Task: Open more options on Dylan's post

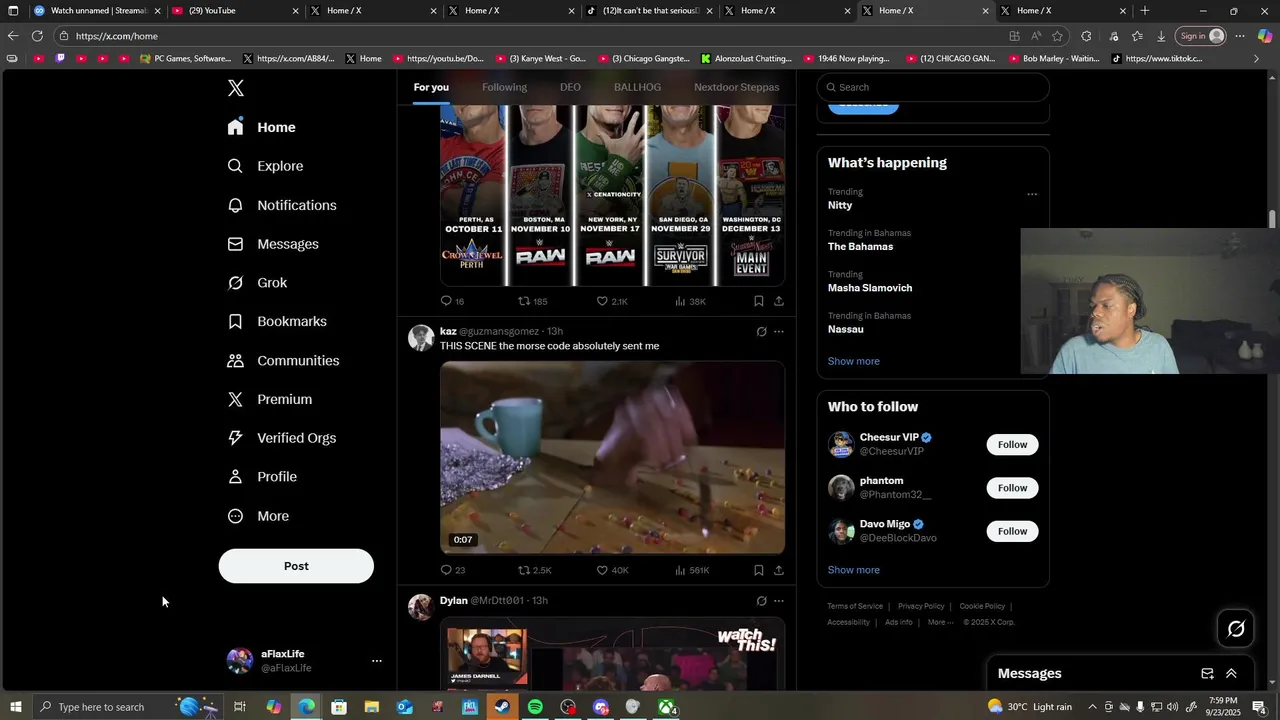Action: click(x=779, y=601)
